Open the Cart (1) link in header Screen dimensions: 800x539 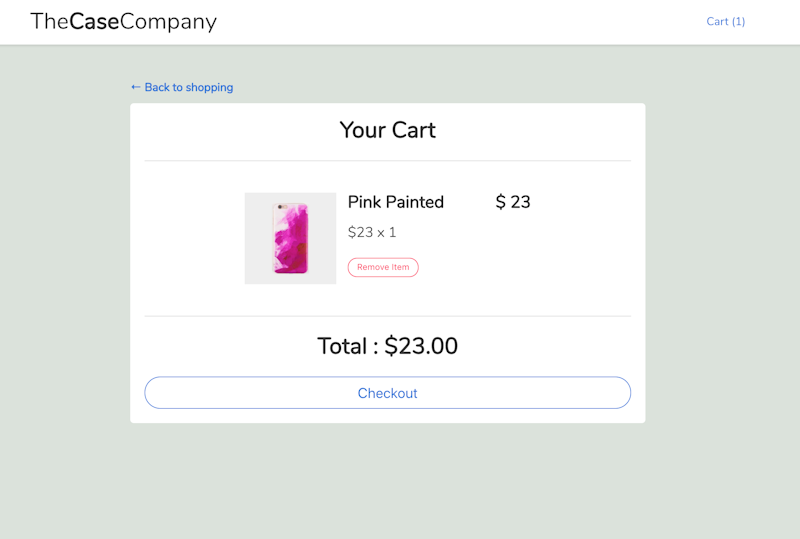click(726, 21)
